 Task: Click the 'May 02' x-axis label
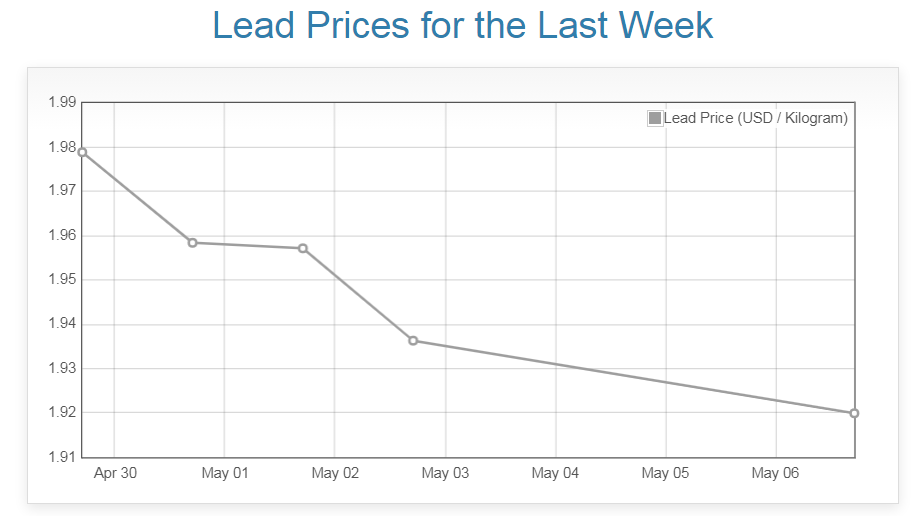[334, 473]
